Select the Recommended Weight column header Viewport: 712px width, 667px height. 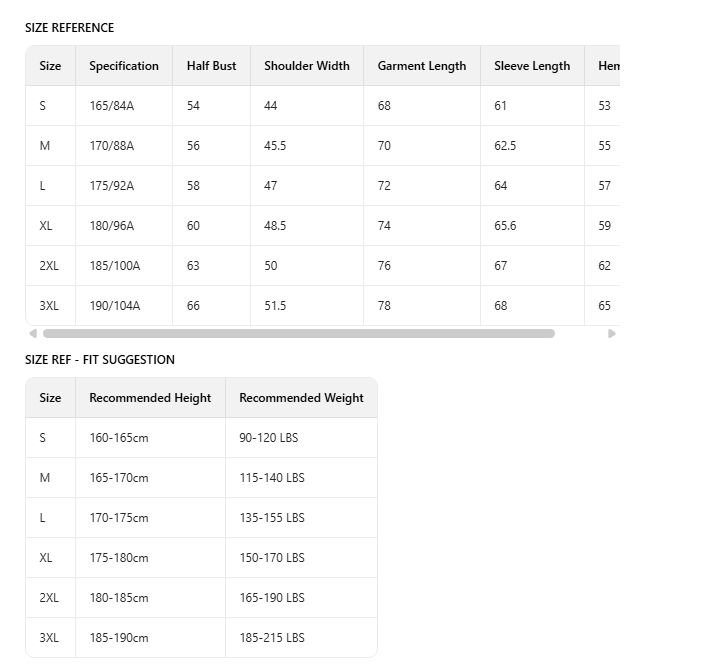[301, 398]
